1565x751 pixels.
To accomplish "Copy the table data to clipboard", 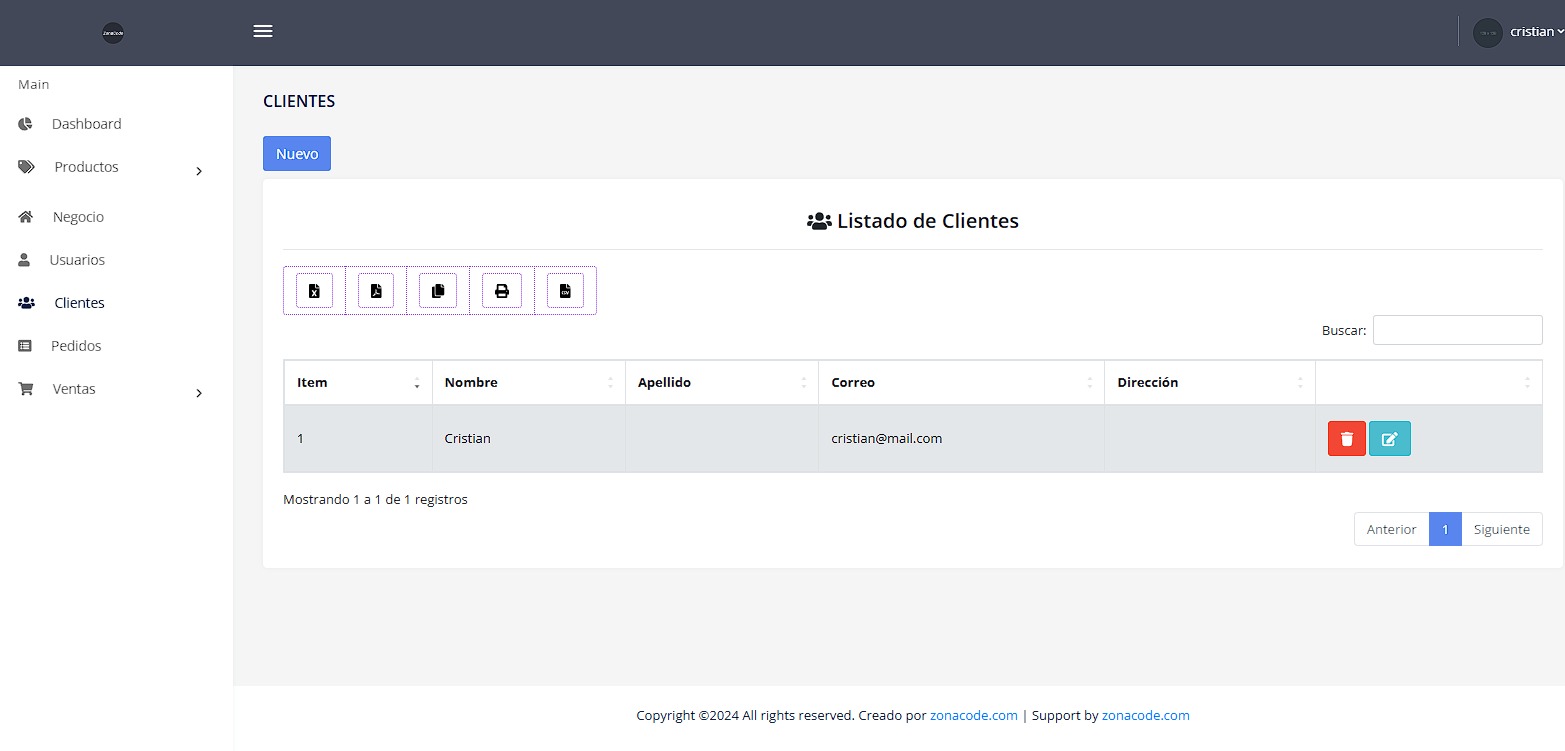I will (x=438, y=291).
